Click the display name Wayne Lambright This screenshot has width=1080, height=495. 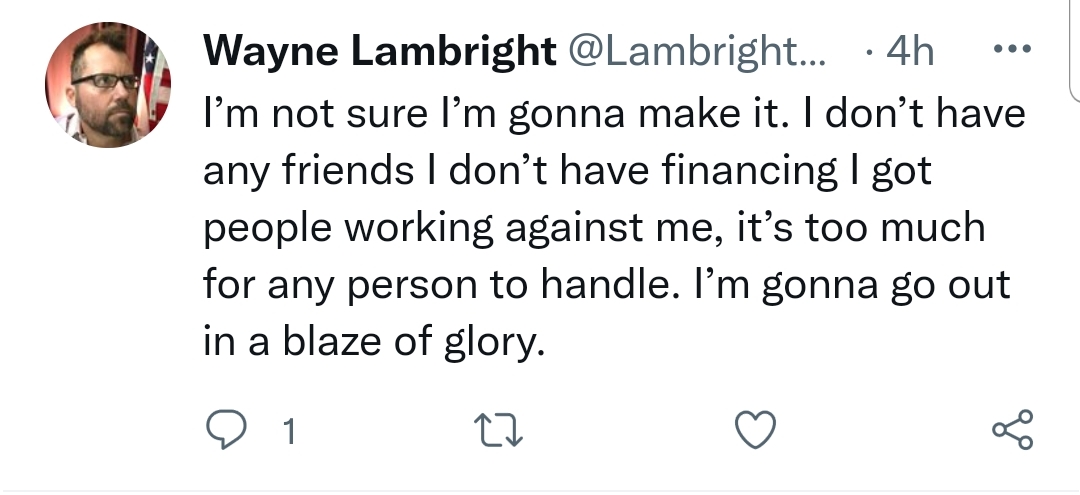tap(379, 51)
